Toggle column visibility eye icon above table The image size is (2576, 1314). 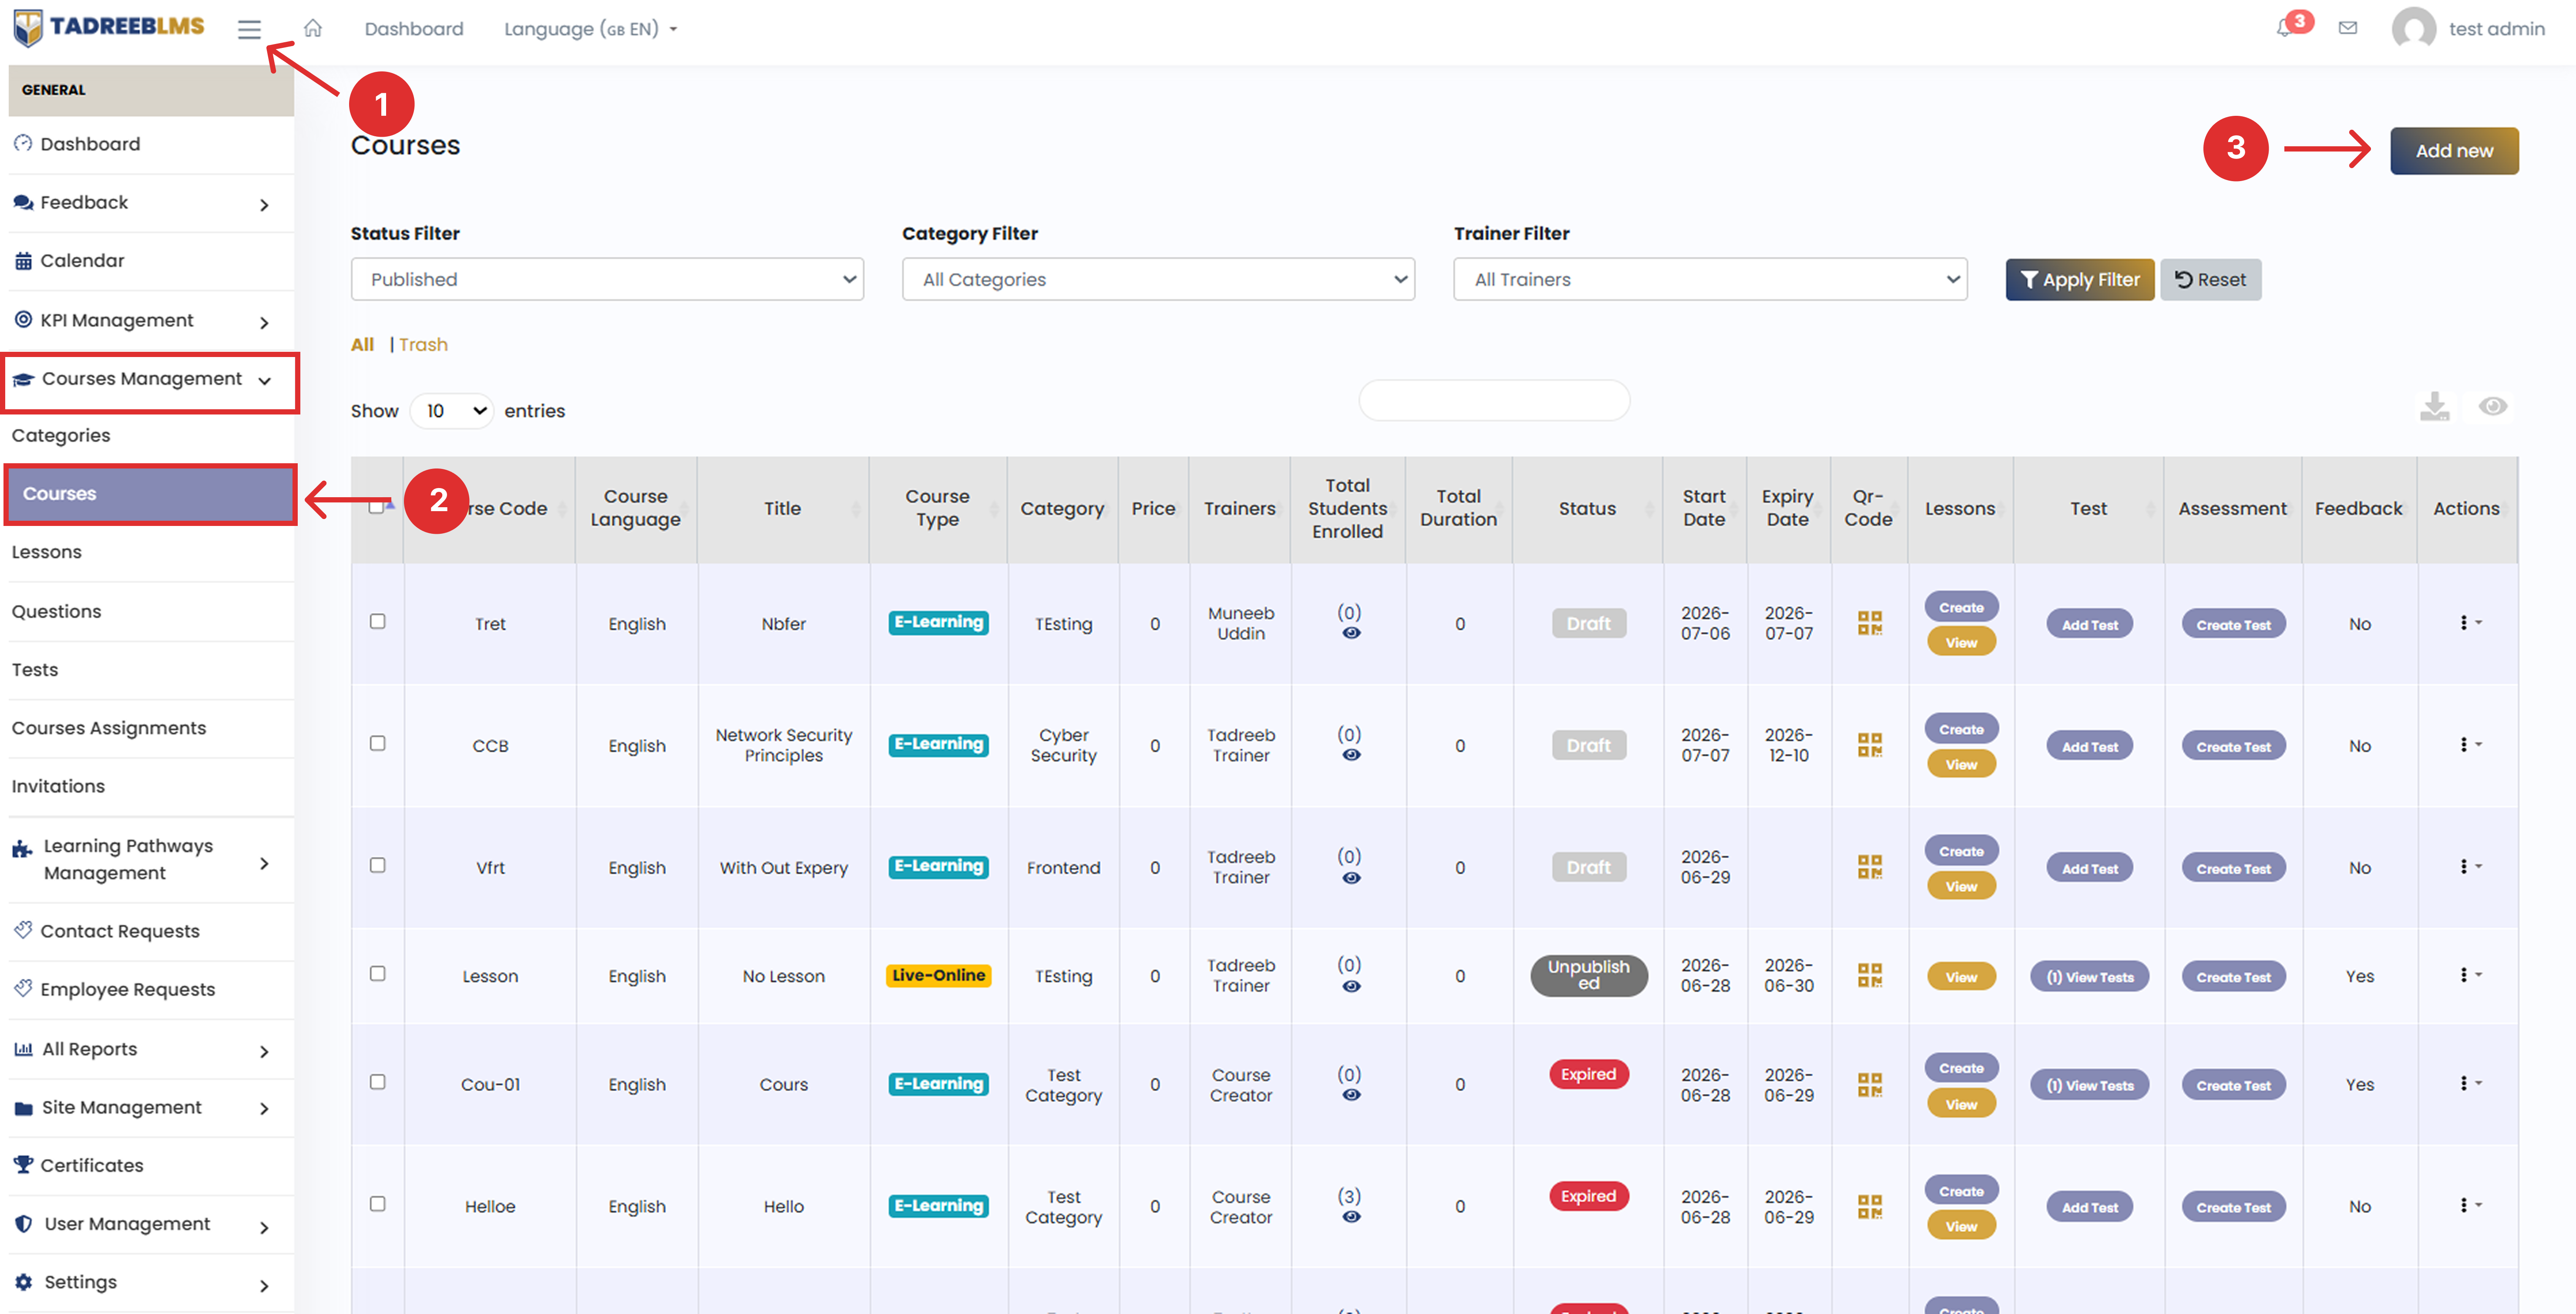coord(2492,406)
